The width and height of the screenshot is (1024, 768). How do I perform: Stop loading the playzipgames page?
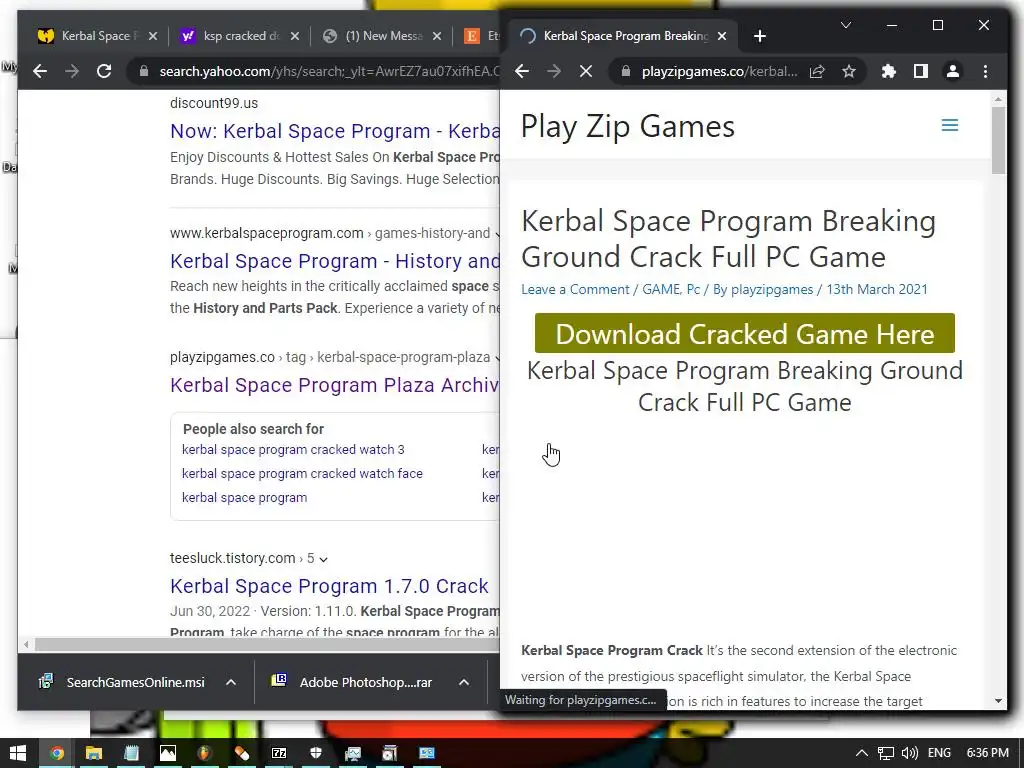pos(586,71)
